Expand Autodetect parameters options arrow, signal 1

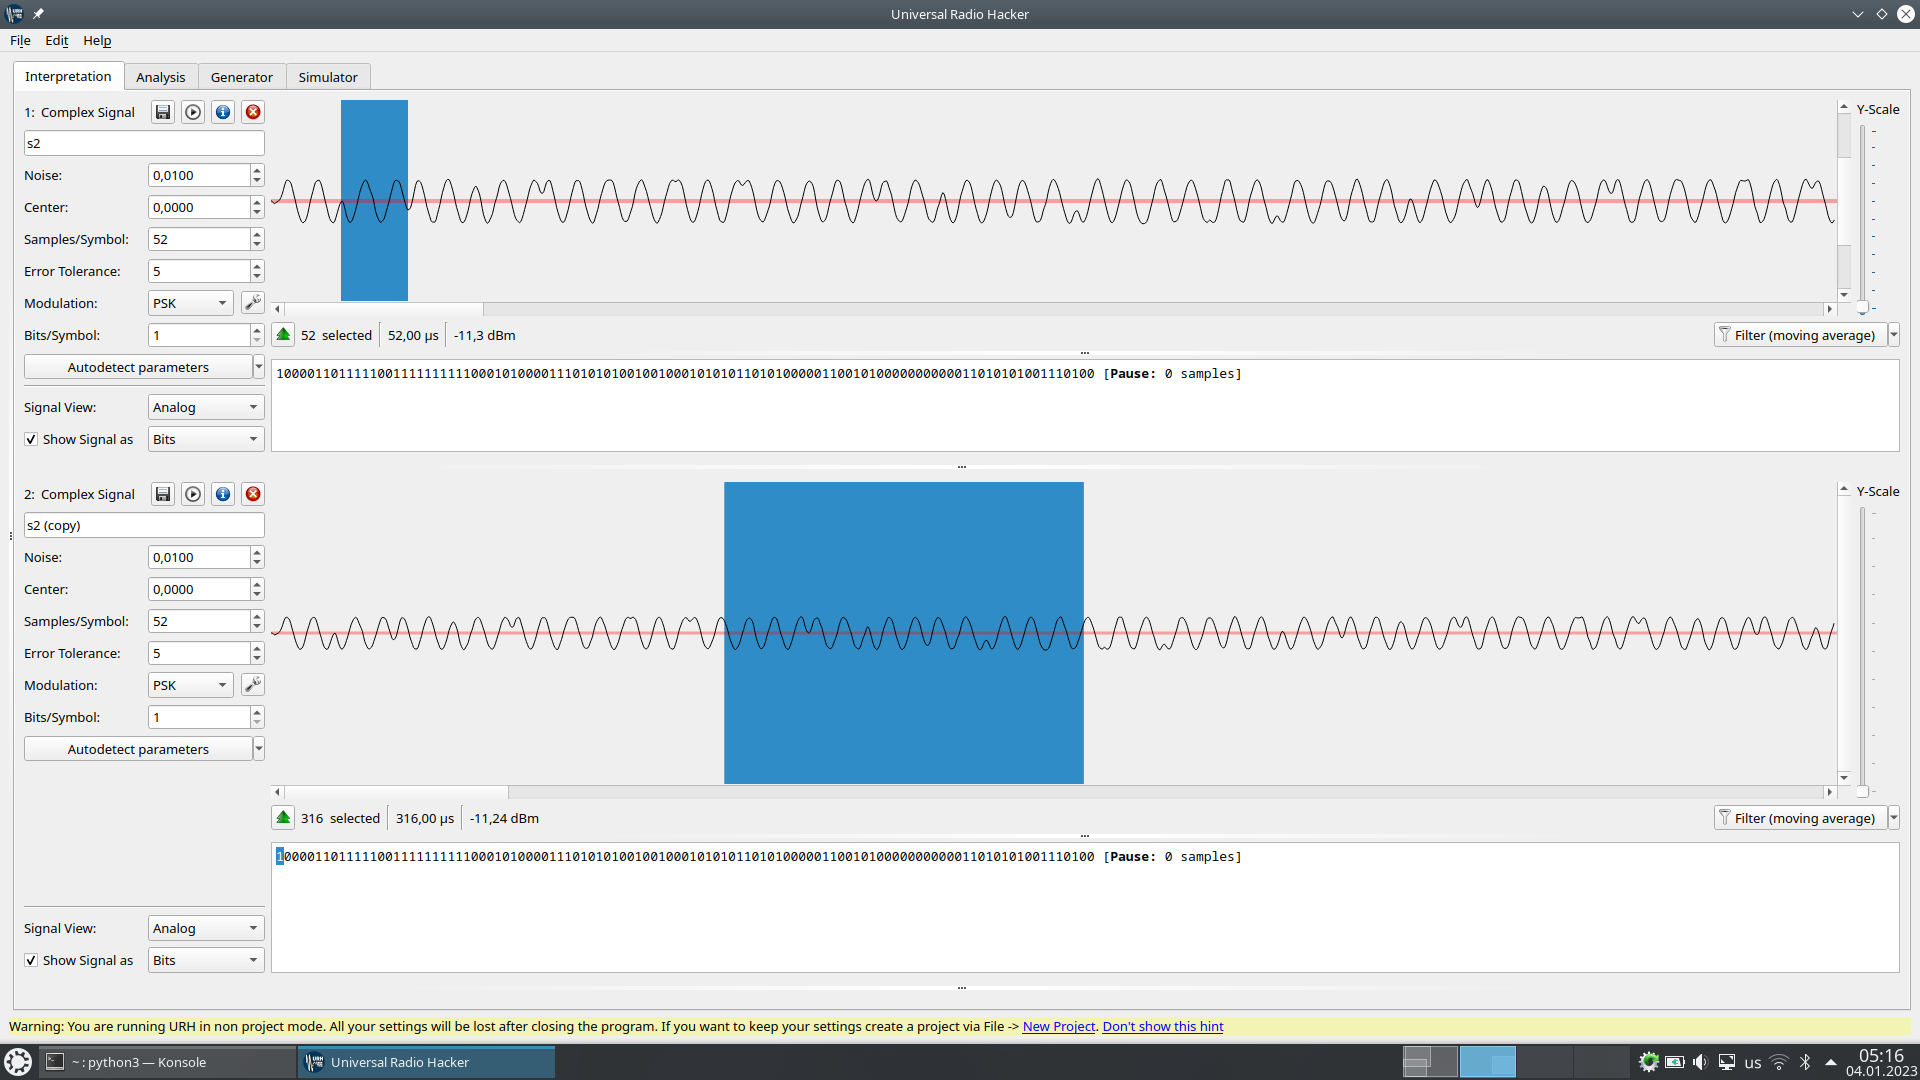259,367
